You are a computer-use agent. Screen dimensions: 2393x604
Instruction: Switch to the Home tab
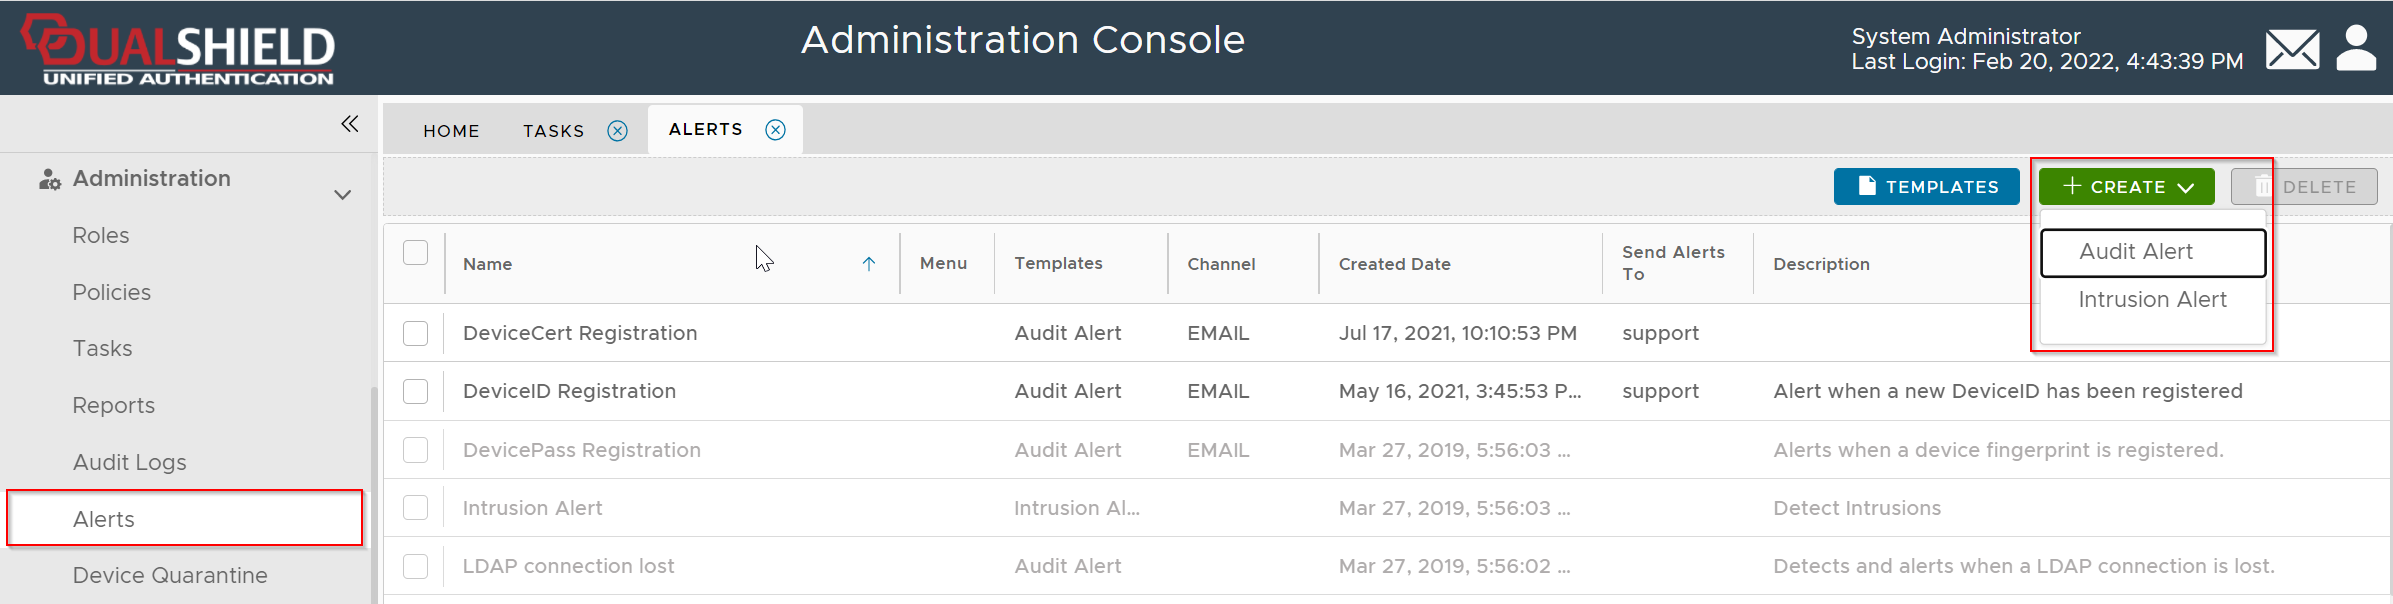click(451, 131)
